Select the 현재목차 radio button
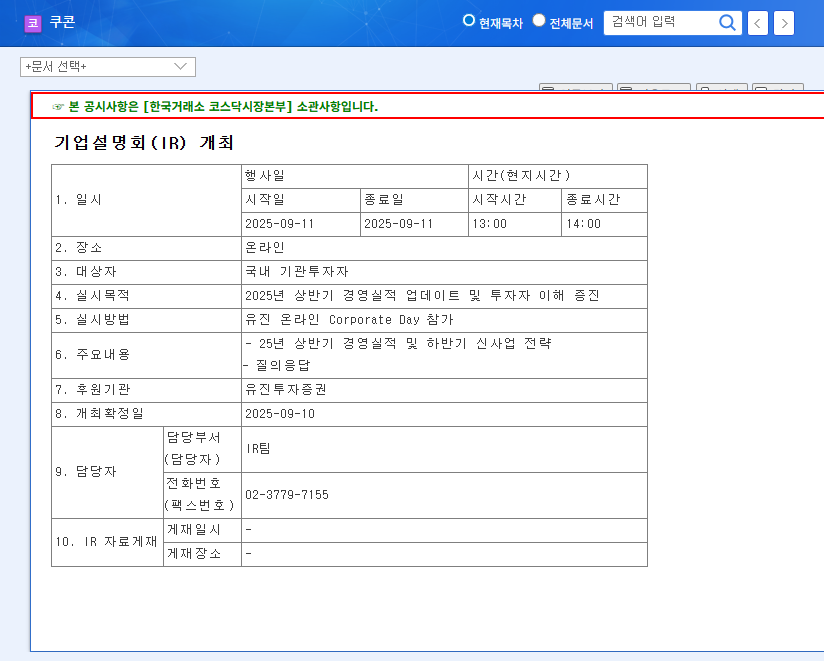The width and height of the screenshot is (824, 661). coord(467,19)
